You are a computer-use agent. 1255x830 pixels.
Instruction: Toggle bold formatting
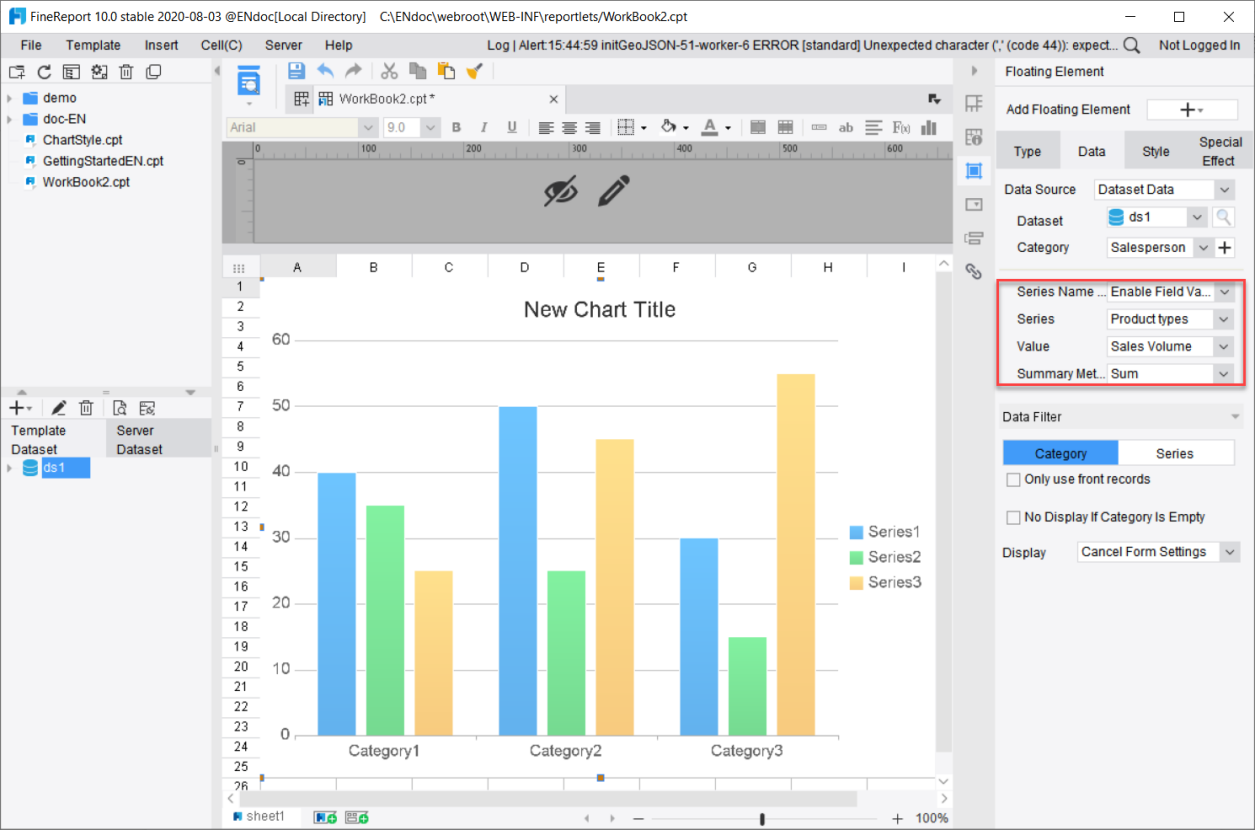(x=456, y=127)
